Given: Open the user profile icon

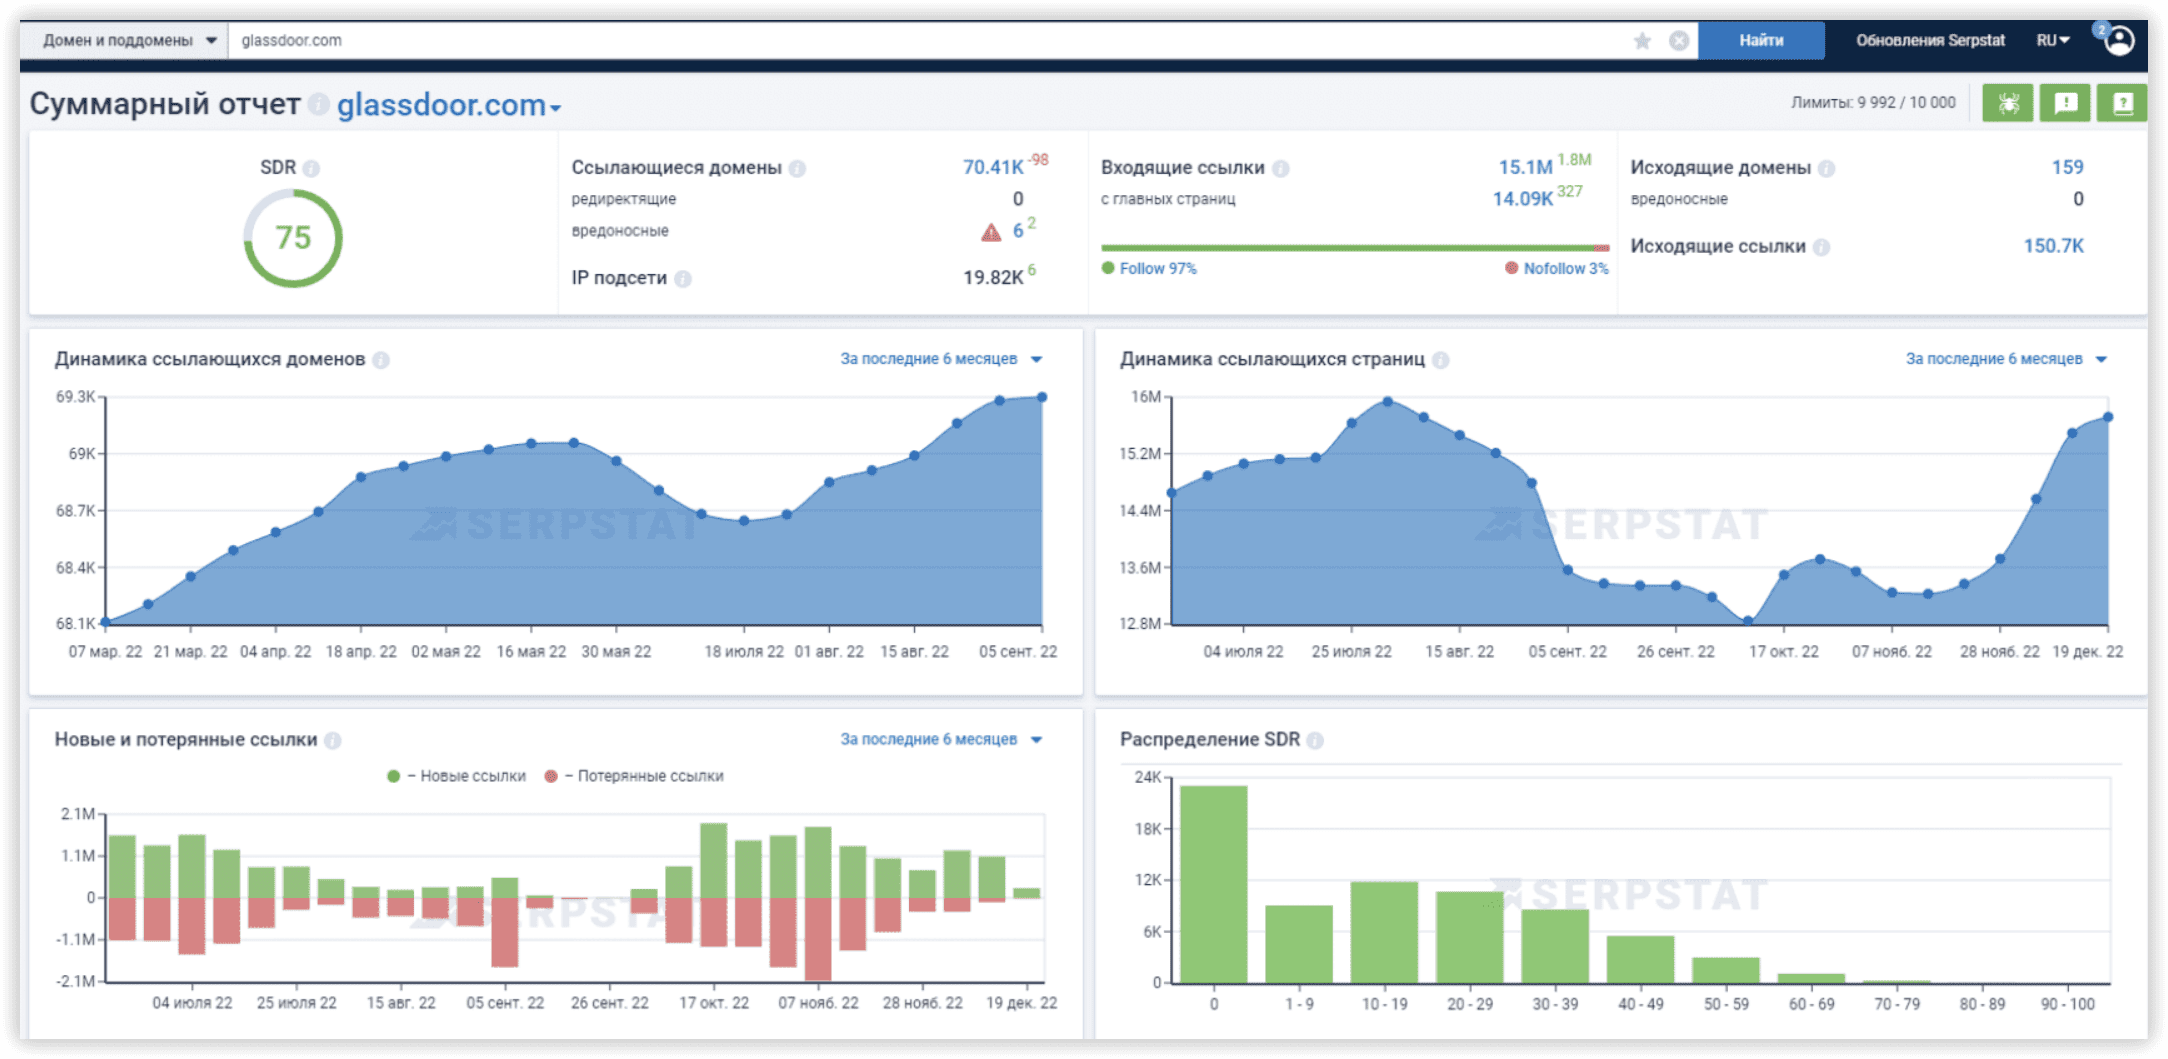Looking at the screenshot, I should click(2119, 41).
